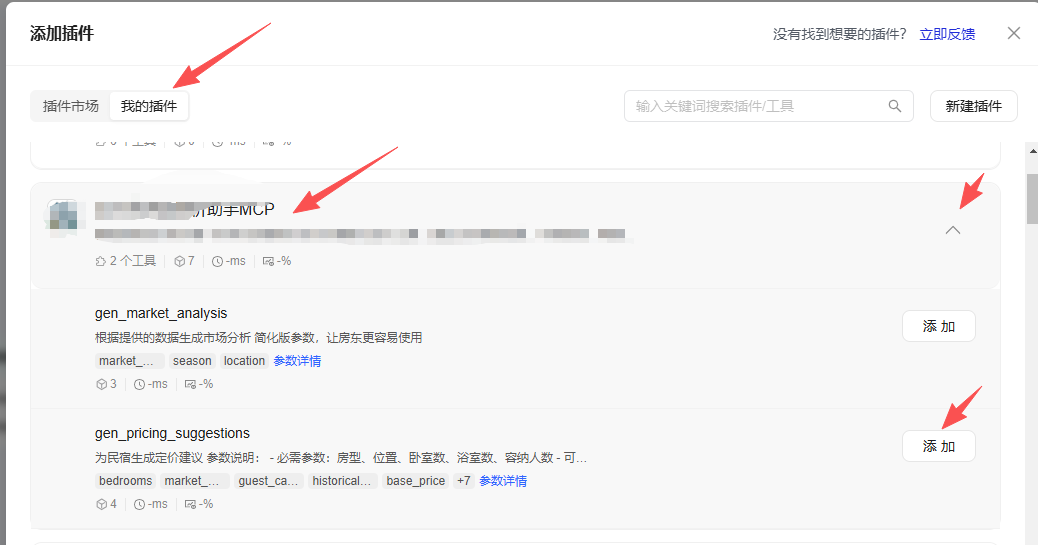This screenshot has height=545, width=1038.
Task: Click the gen_pricing_suggestions tool name
Action: 172,433
